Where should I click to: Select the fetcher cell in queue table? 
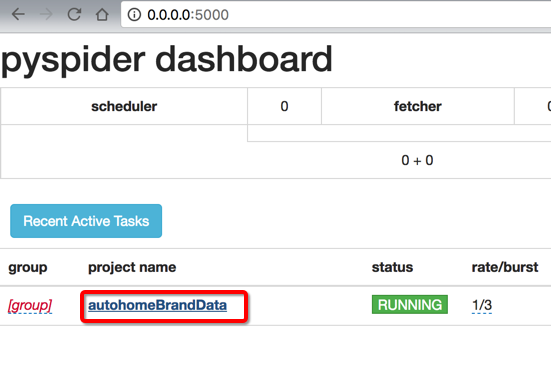(x=418, y=106)
